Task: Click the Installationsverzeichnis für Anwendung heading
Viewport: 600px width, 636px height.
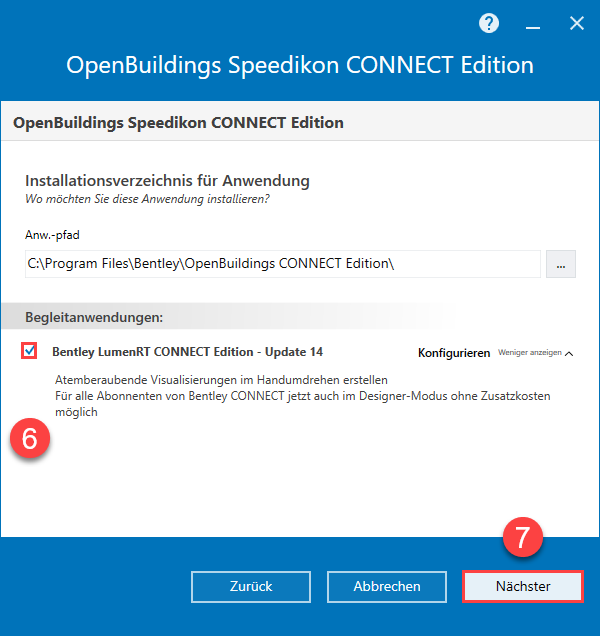Action: pyautogui.click(x=167, y=181)
